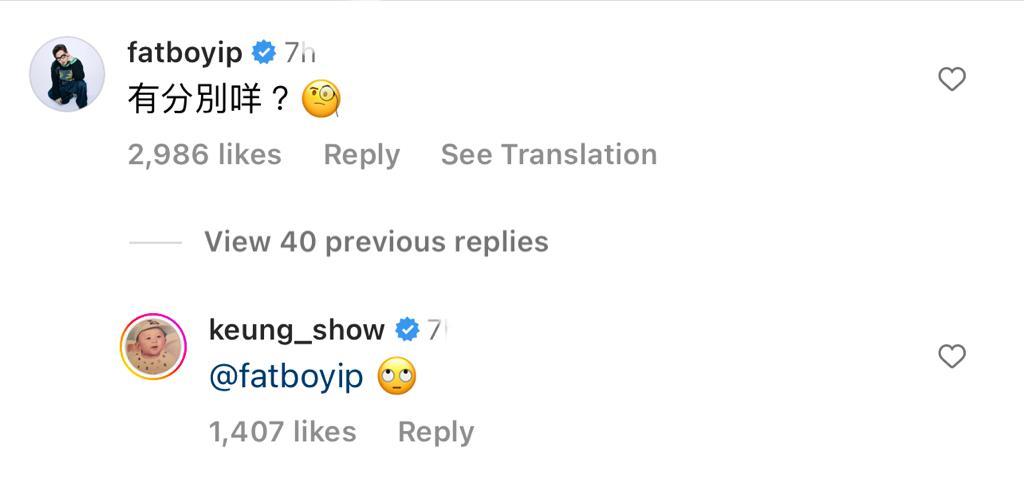
Task: Click the verified badge beside fatboyip
Action: click(x=264, y=52)
